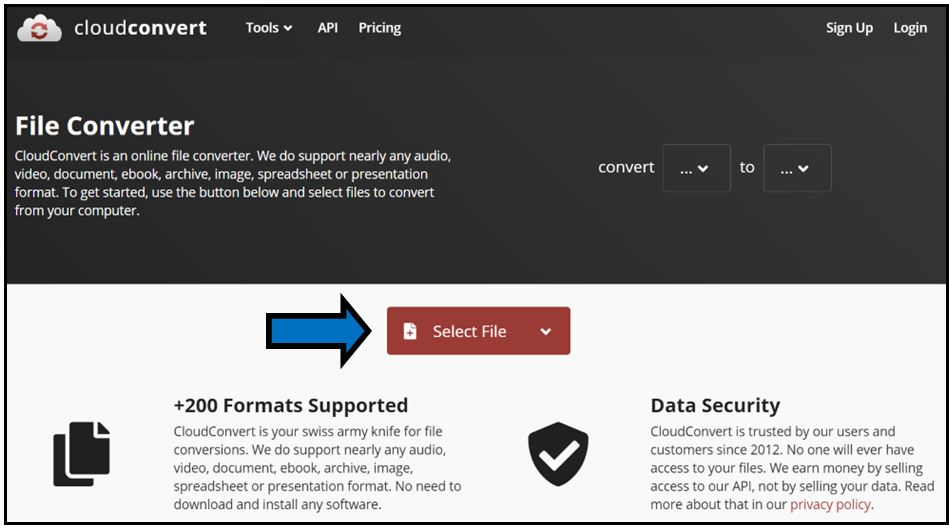Click the File Converter heading
Viewport: 949px width, 529px height.
coord(105,126)
